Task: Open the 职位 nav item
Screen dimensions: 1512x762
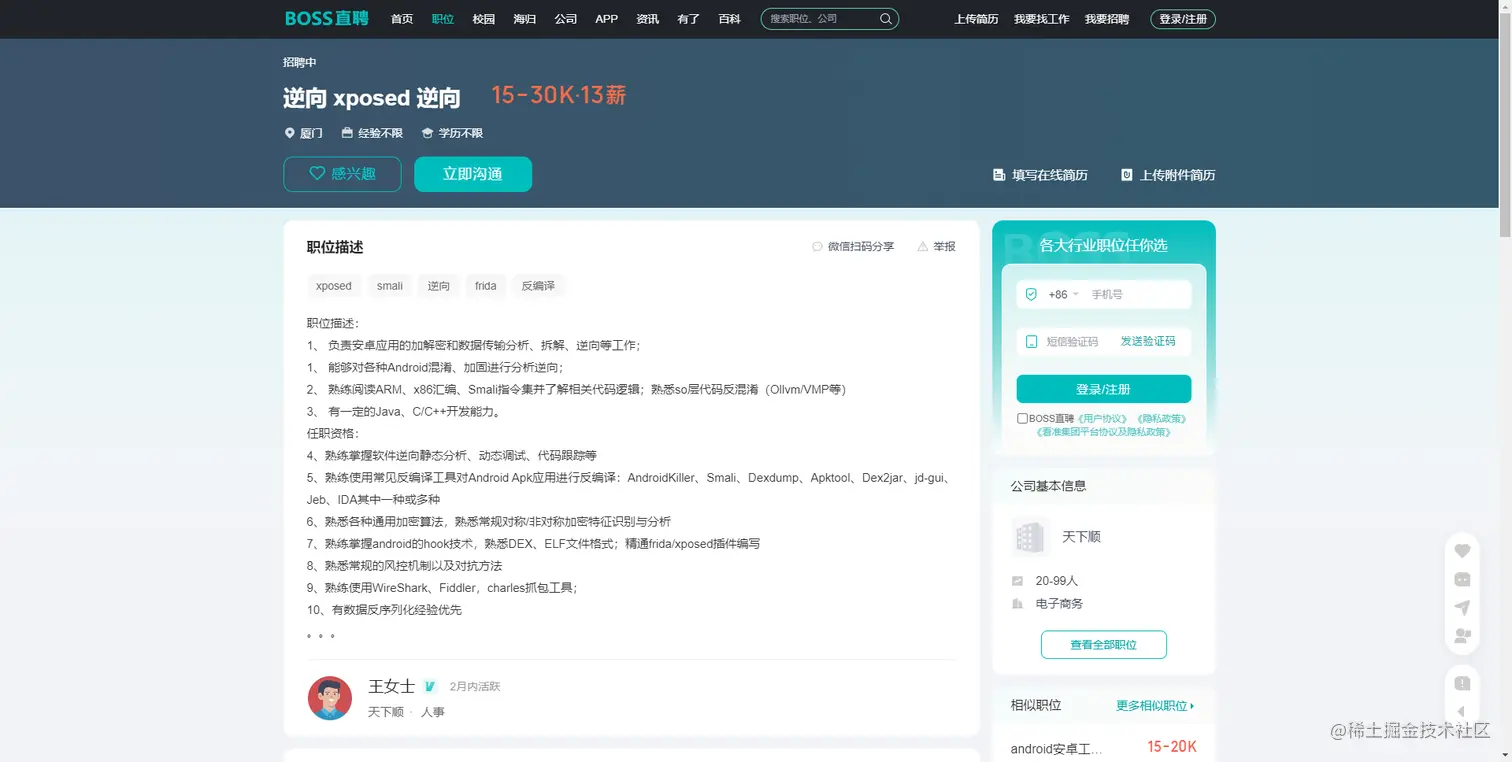Action: tap(443, 19)
